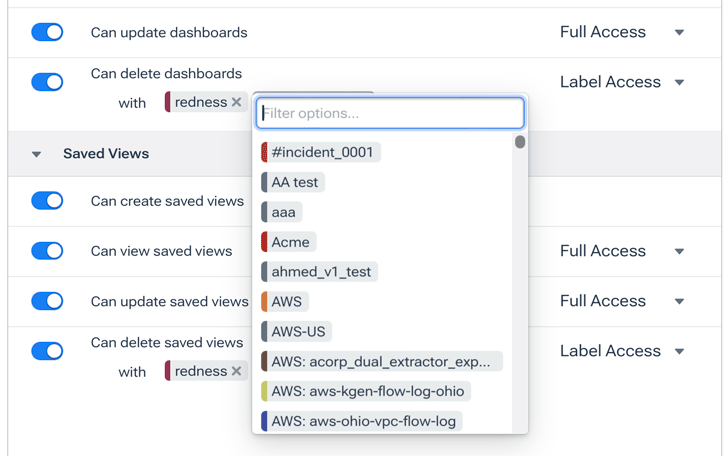
Task: Select the orange AWS label option
Action: tap(285, 301)
